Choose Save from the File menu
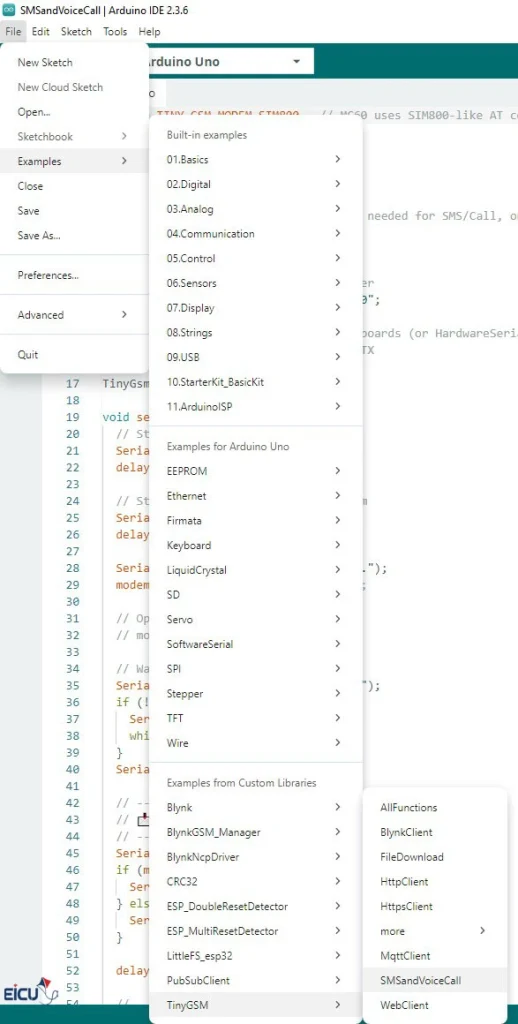518x1024 pixels. tap(74, 211)
